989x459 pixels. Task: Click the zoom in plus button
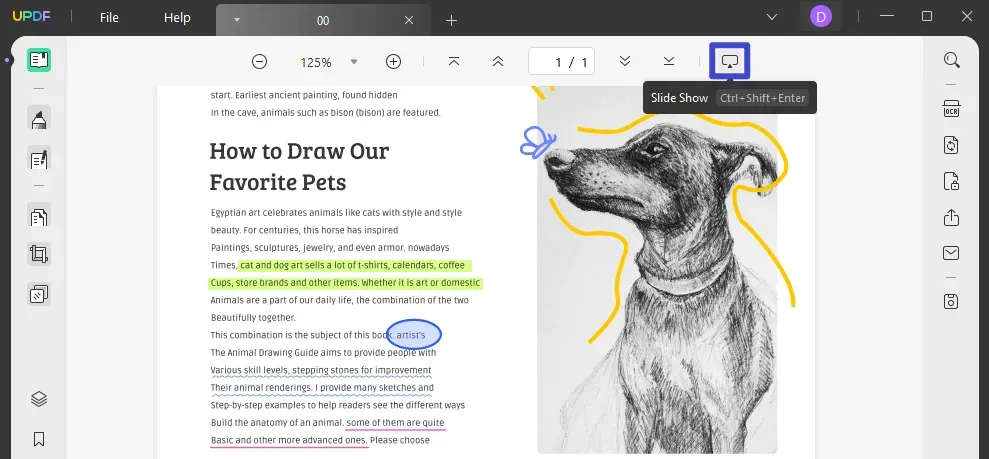(x=393, y=61)
